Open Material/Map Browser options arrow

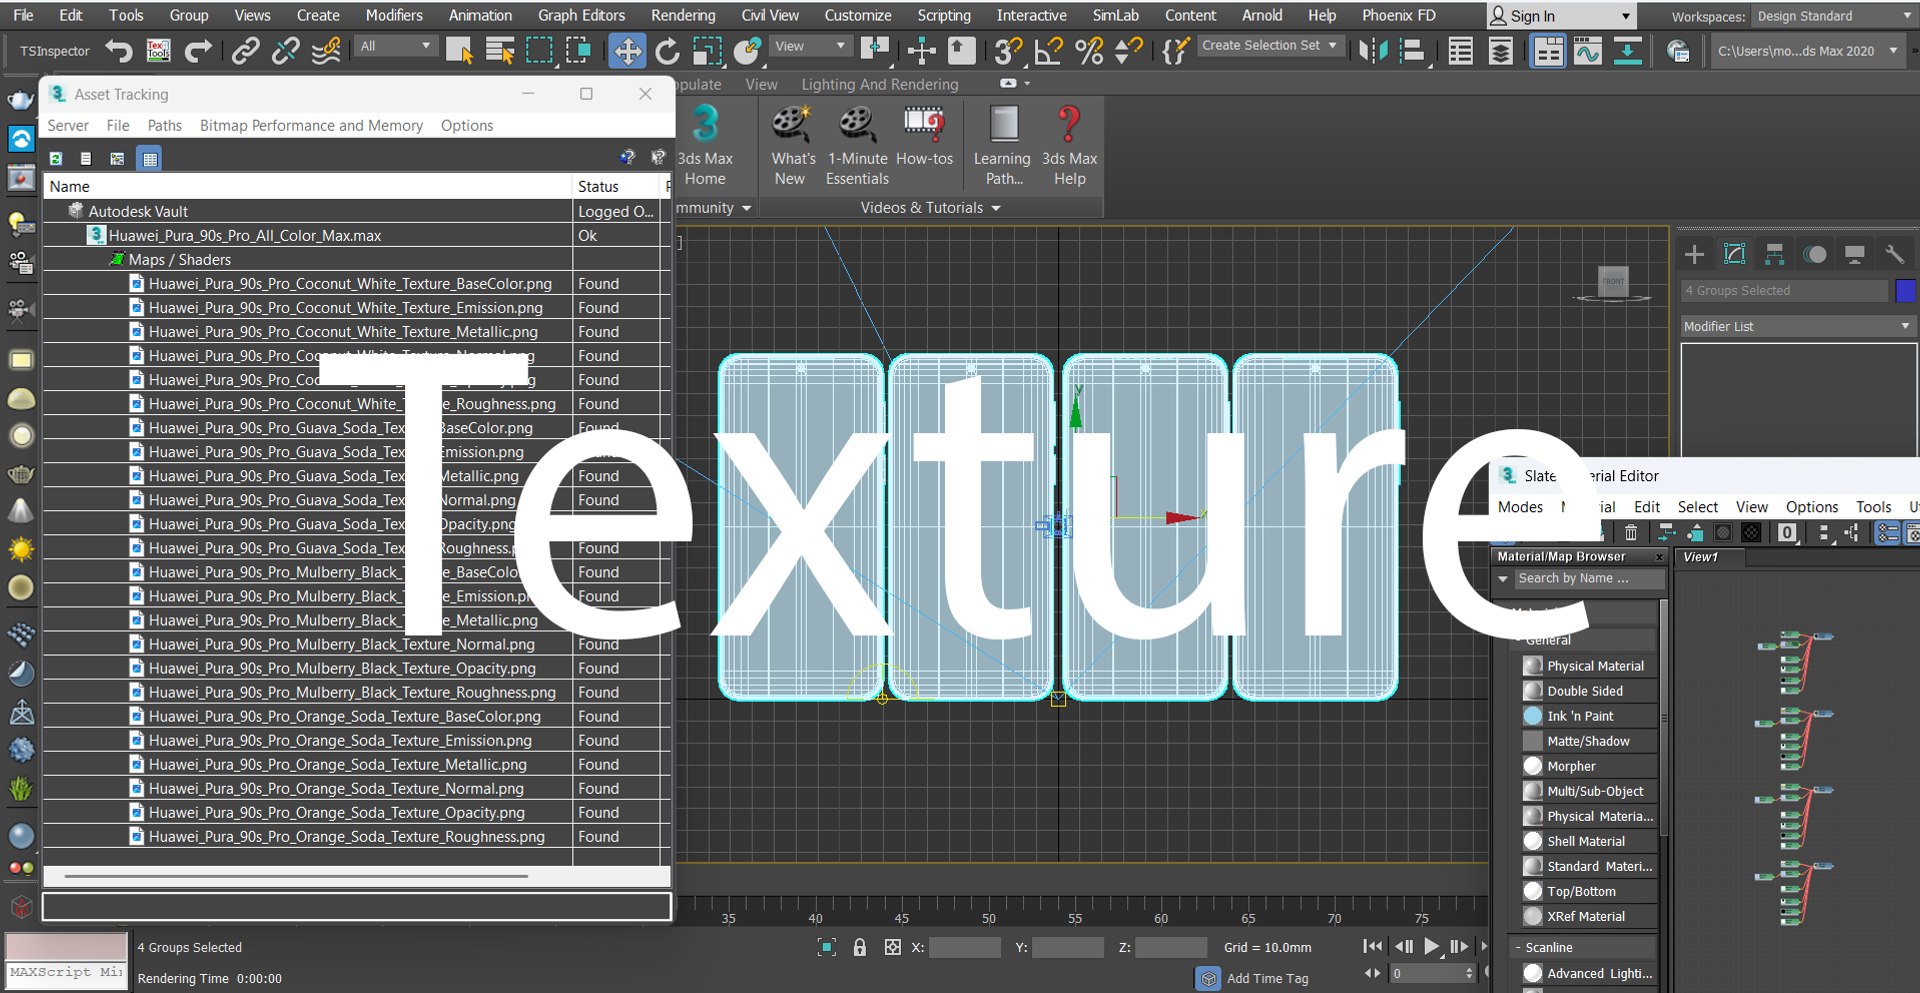click(1503, 578)
